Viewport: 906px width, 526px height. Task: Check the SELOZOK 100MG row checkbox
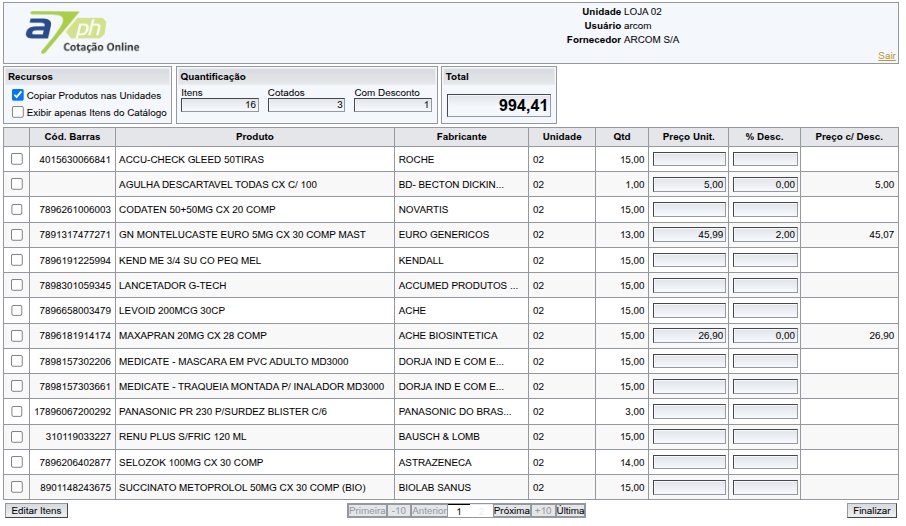(x=17, y=462)
